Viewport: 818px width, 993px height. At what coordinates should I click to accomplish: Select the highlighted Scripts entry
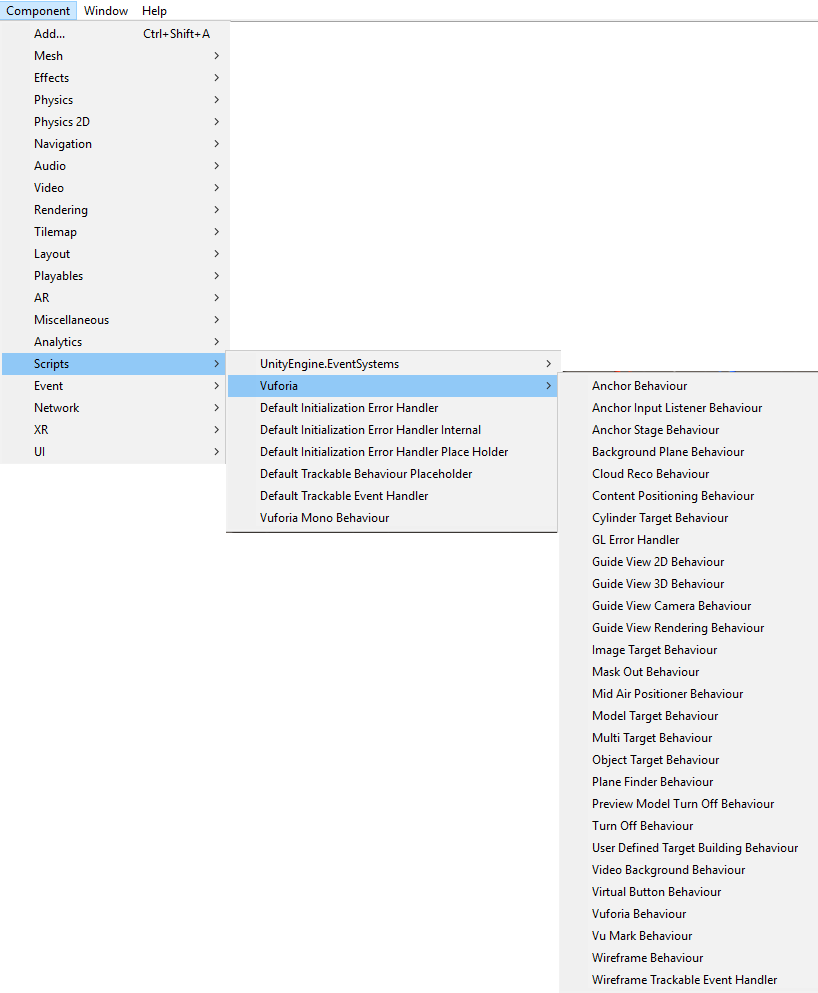click(114, 364)
